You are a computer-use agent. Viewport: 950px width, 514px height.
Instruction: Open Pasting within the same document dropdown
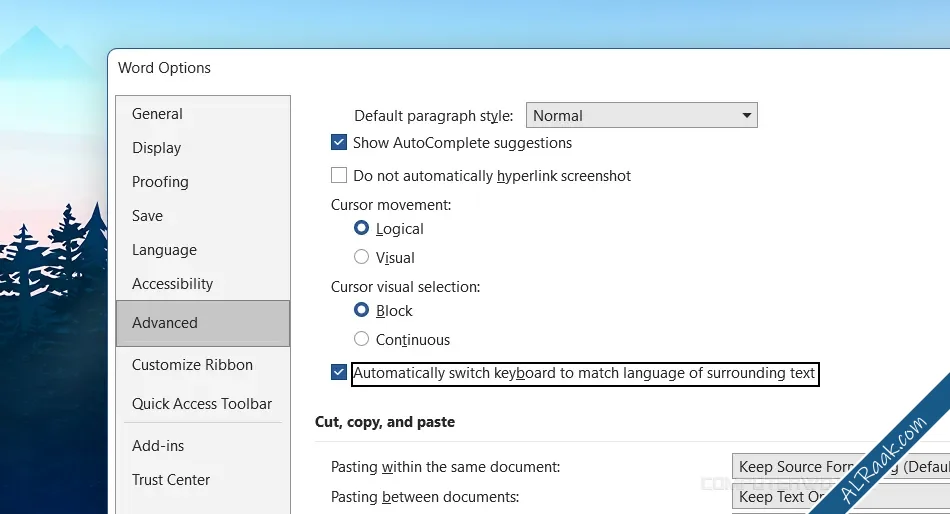[x=841, y=467]
